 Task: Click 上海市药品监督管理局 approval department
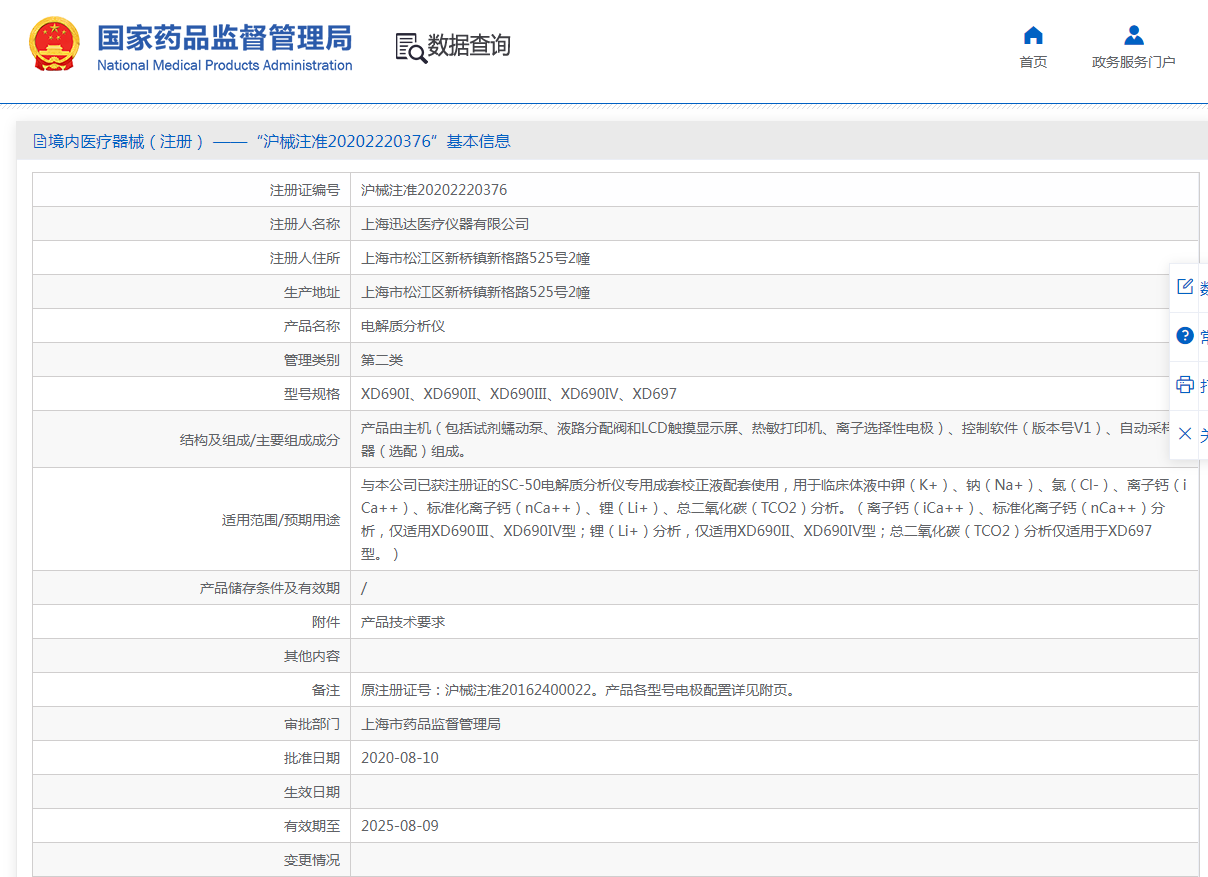(x=431, y=724)
